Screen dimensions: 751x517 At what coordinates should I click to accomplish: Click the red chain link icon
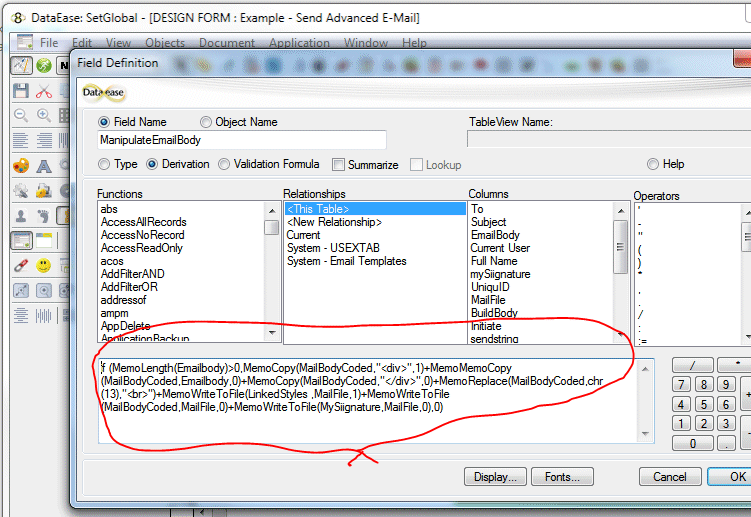pyautogui.click(x=21, y=265)
